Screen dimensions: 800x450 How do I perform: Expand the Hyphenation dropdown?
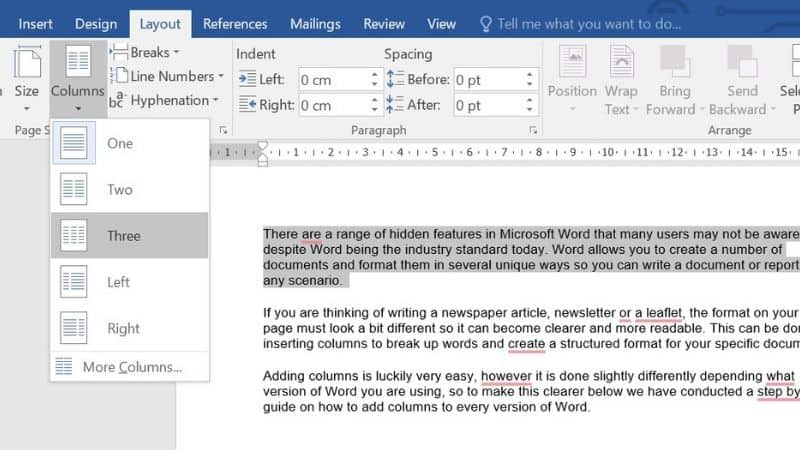(x=165, y=100)
